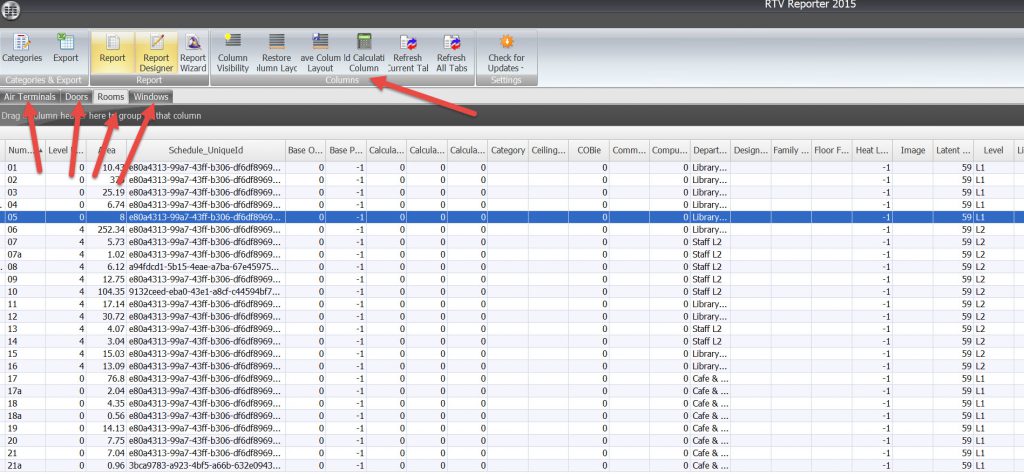Click the Category column header
Image resolution: width=1024 pixels, height=474 pixels.
(508, 150)
